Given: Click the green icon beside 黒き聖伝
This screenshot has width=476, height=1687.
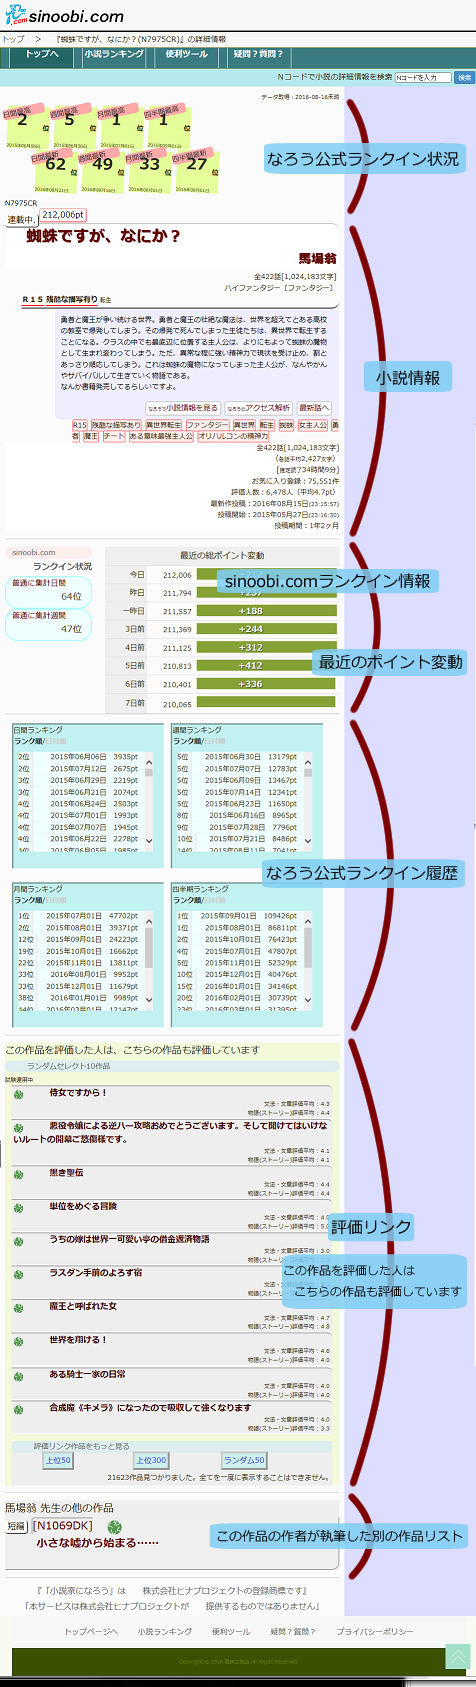Looking at the screenshot, I should [x=18, y=1174].
